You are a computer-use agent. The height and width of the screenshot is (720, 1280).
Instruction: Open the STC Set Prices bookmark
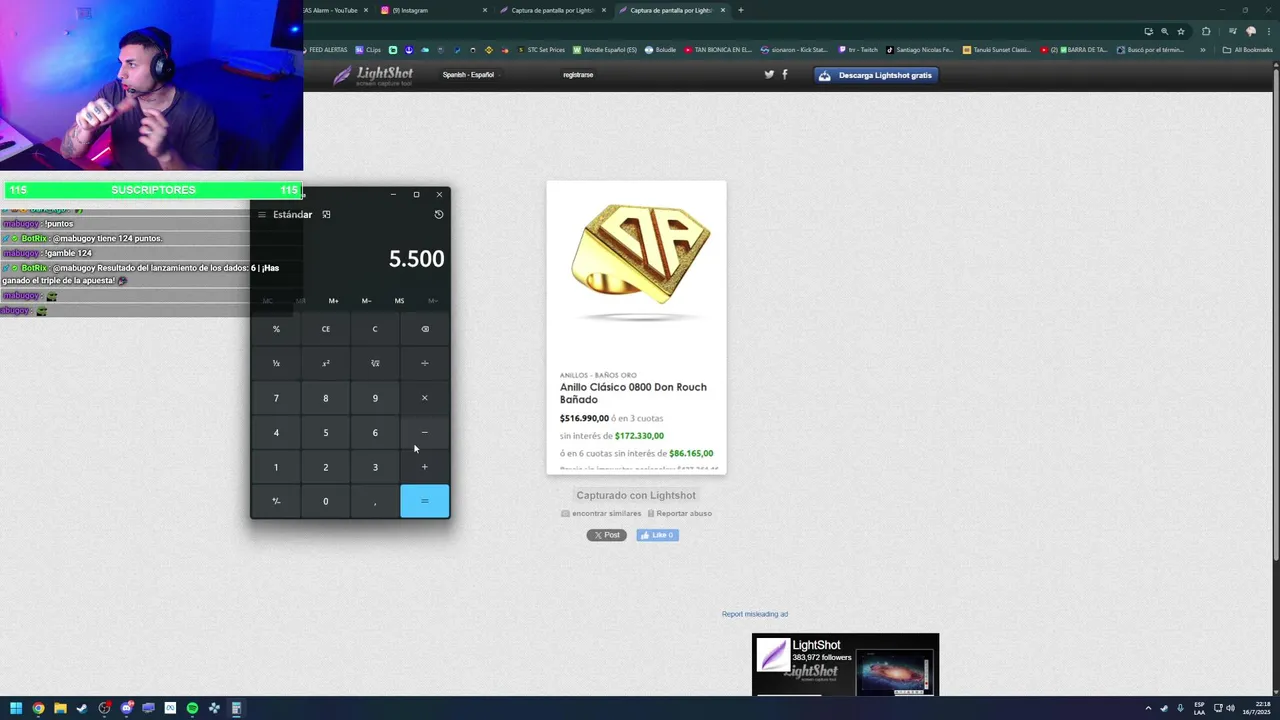coord(540,50)
